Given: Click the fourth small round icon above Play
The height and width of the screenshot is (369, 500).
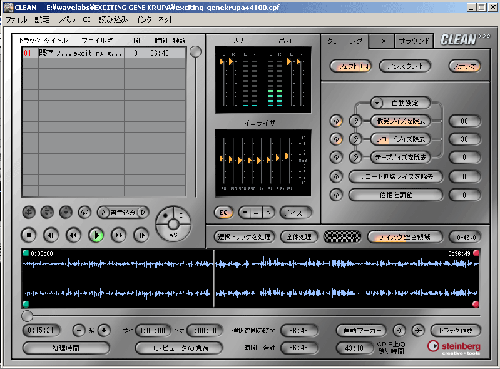Looking at the screenshot, I should (x=84, y=212).
